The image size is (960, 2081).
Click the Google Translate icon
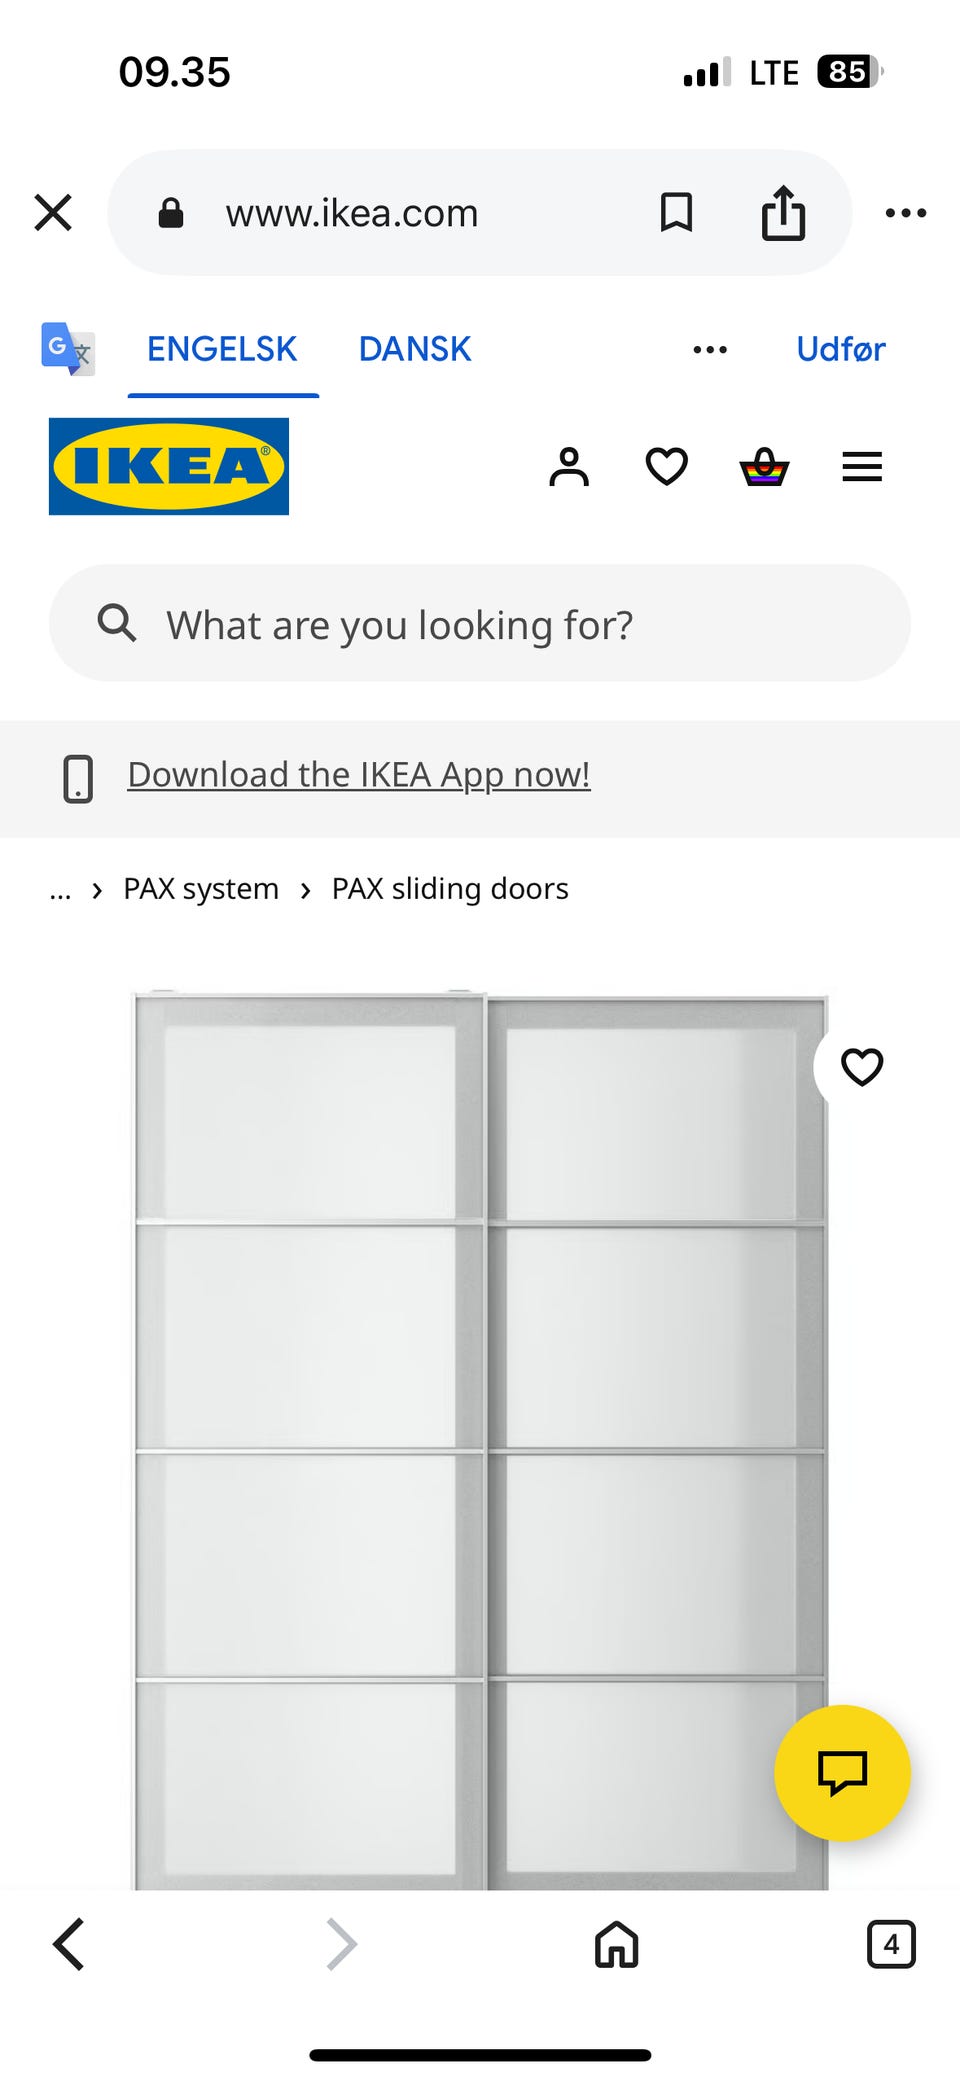pyautogui.click(x=68, y=349)
